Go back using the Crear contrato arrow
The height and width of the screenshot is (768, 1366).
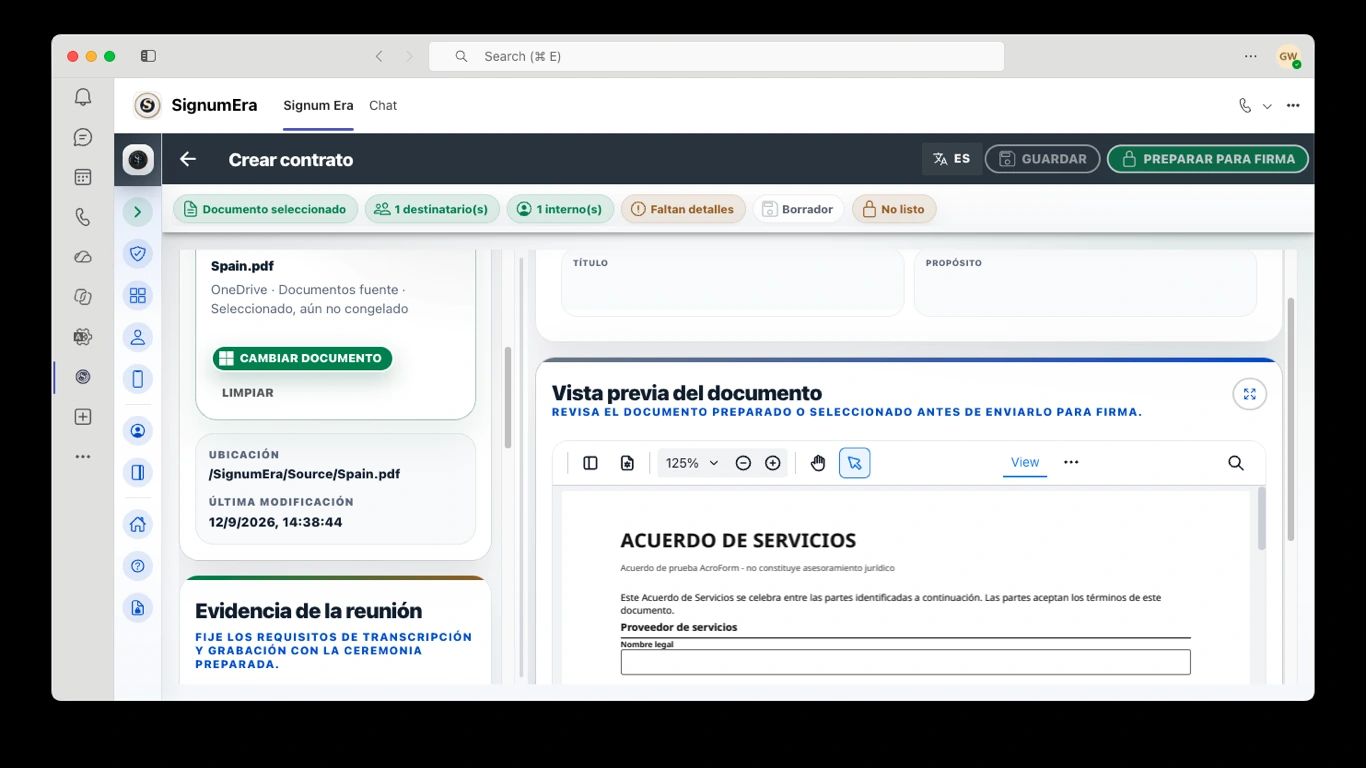(188, 159)
